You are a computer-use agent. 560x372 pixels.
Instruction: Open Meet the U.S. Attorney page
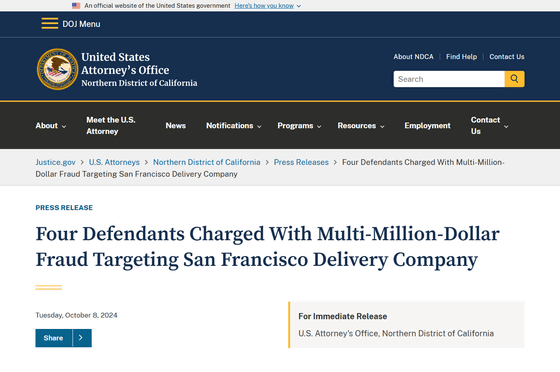click(111, 126)
